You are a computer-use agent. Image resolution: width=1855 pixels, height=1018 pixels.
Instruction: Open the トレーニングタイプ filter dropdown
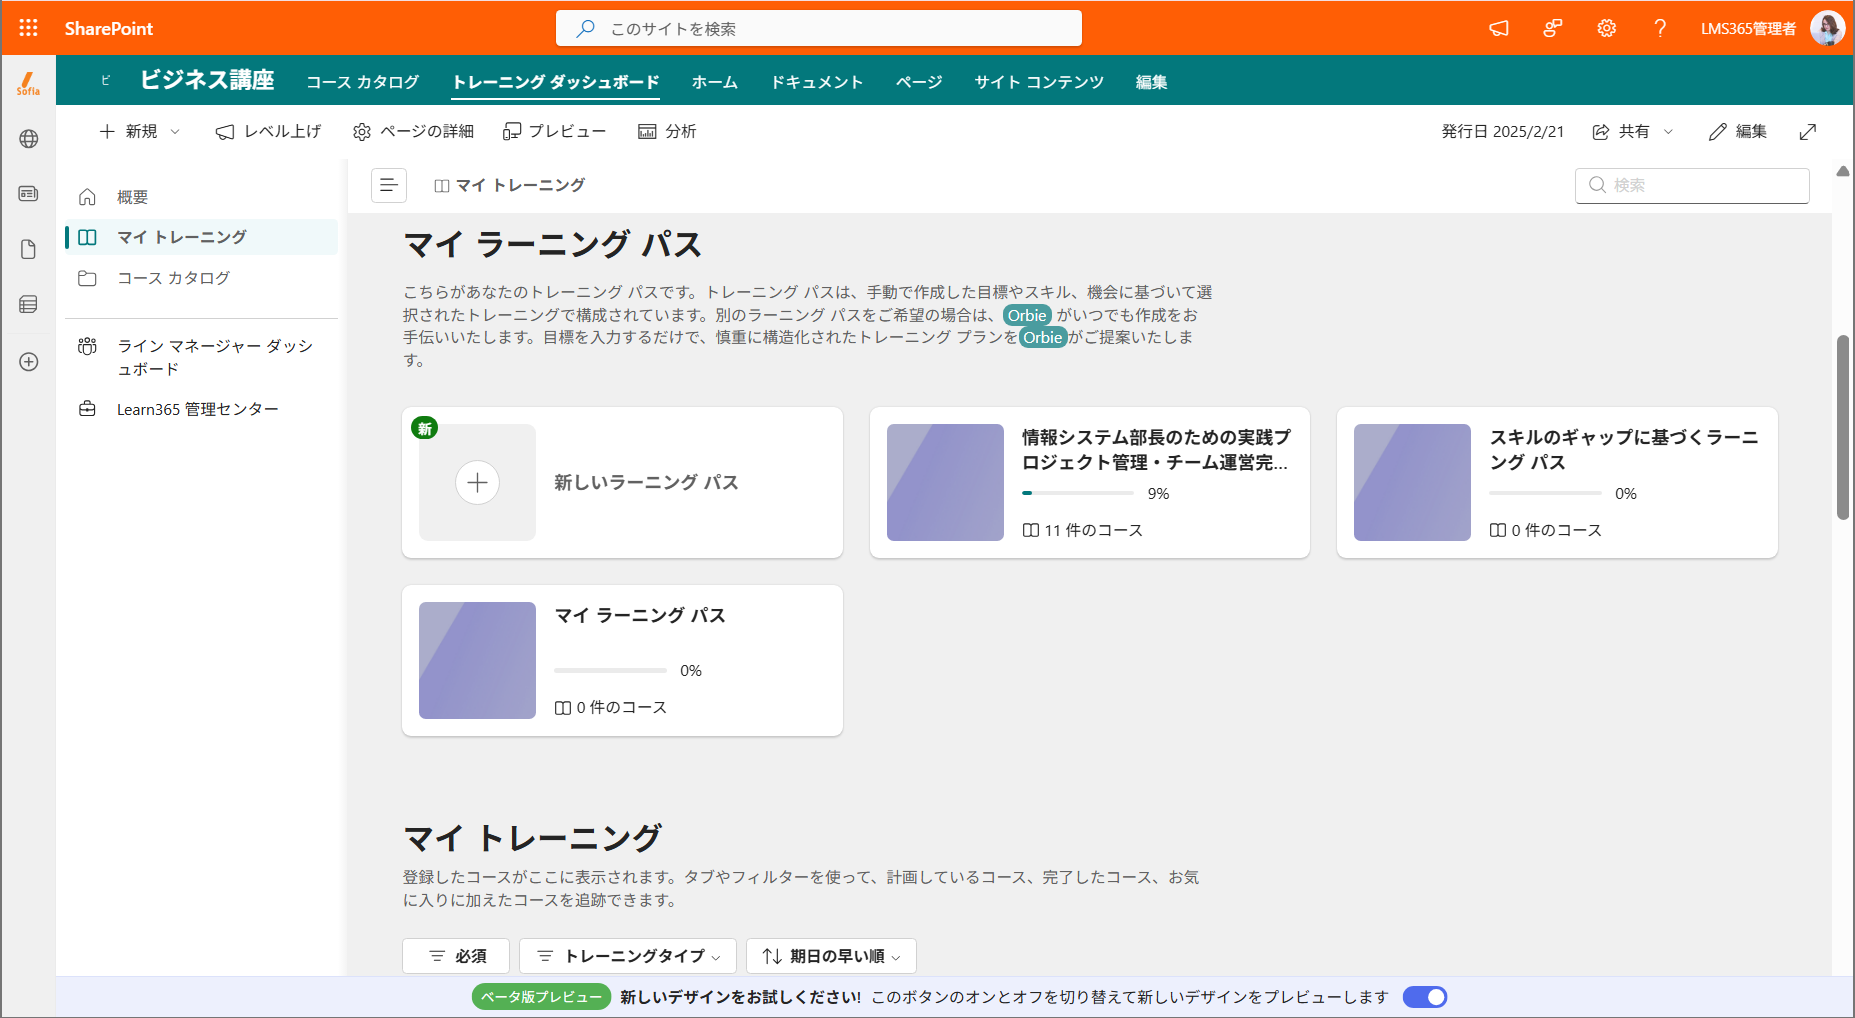[628, 956]
